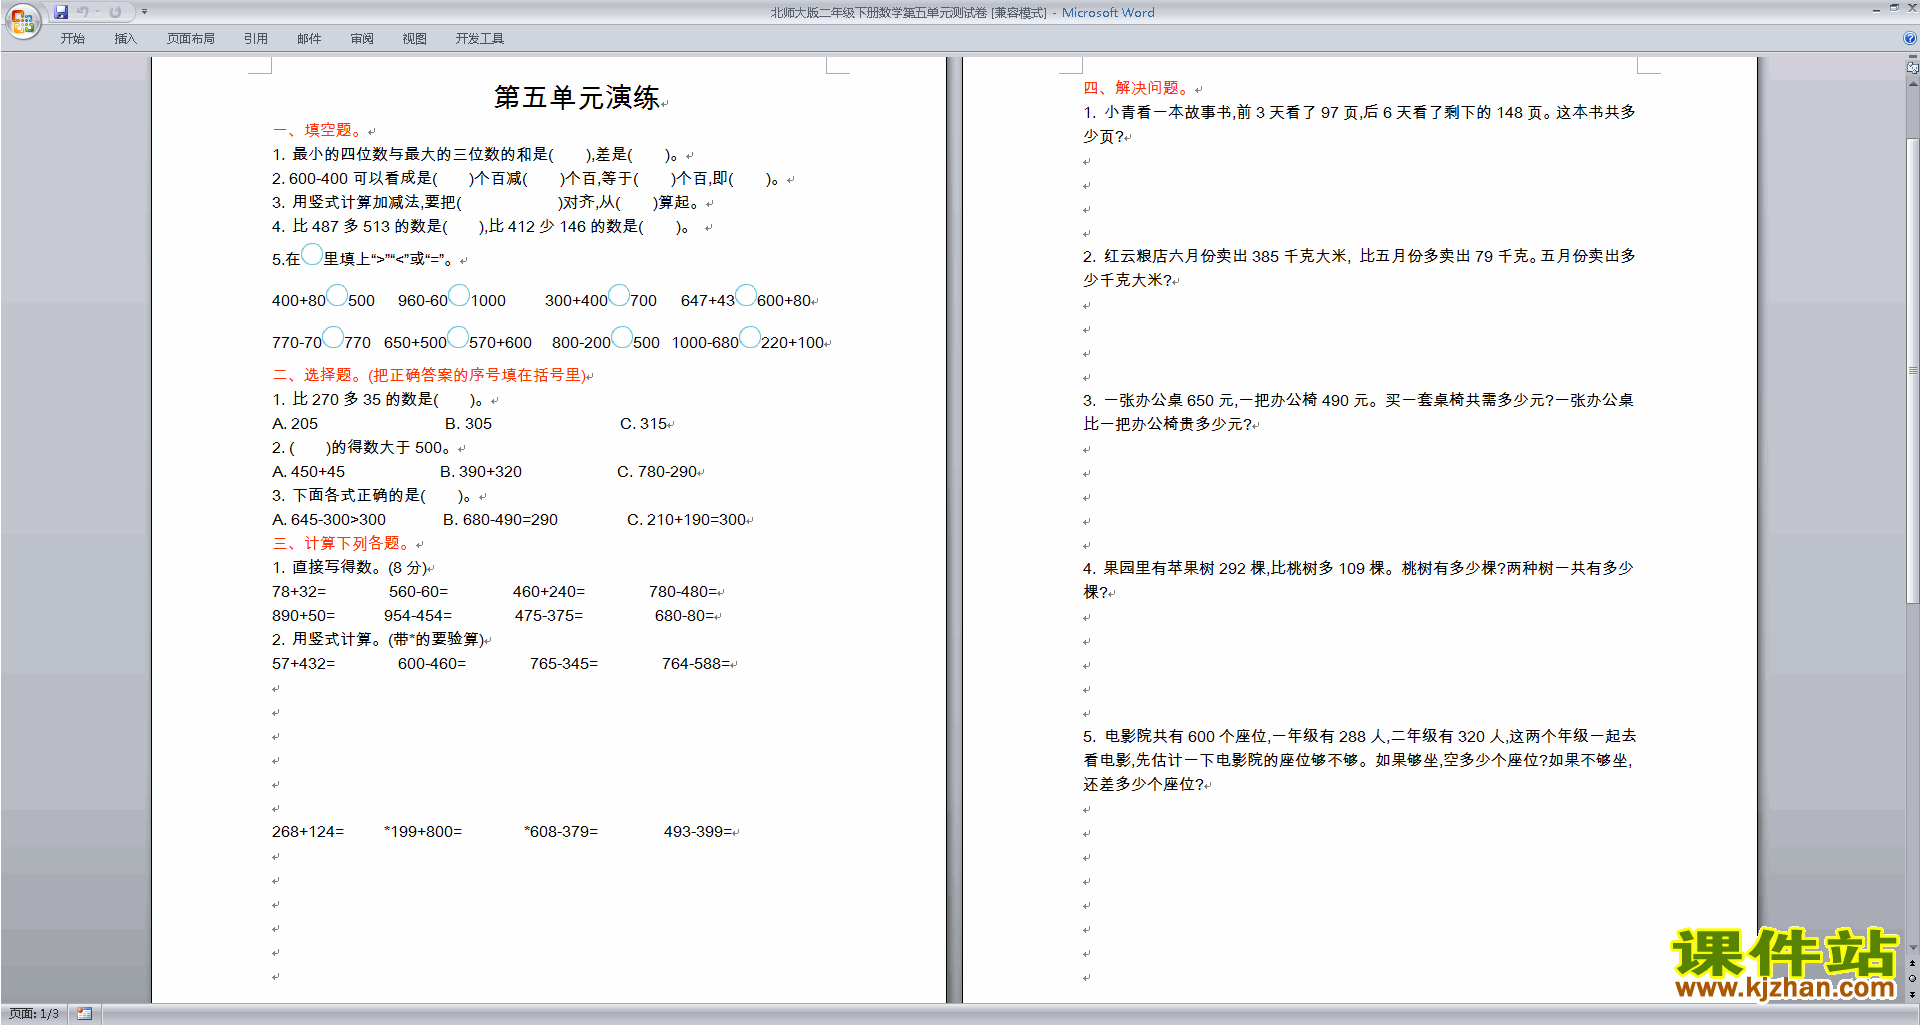This screenshot has height=1025, width=1920.
Task: Click problem 3 text about 一张办公桌 650 元
Action: [1358, 412]
